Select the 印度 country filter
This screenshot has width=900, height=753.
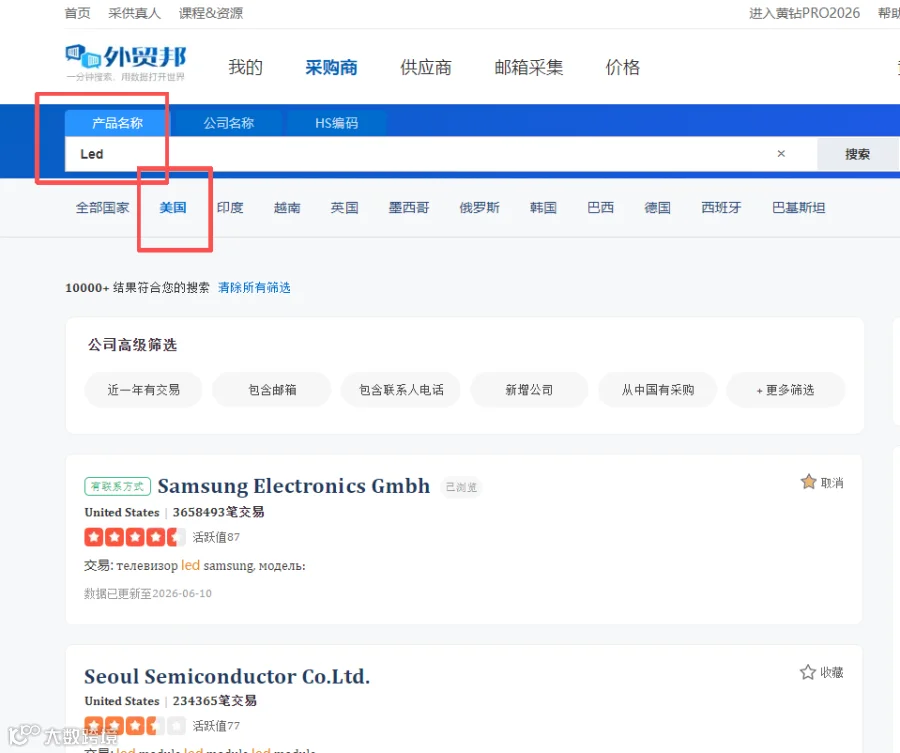pos(230,208)
